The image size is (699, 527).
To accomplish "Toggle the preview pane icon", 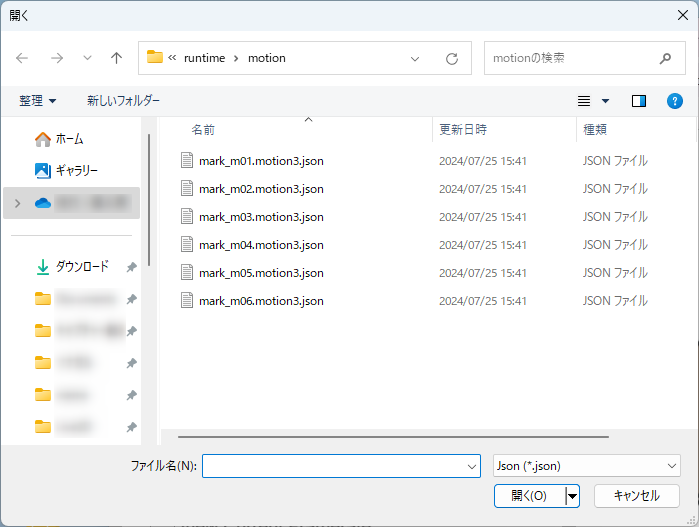I will [x=639, y=101].
